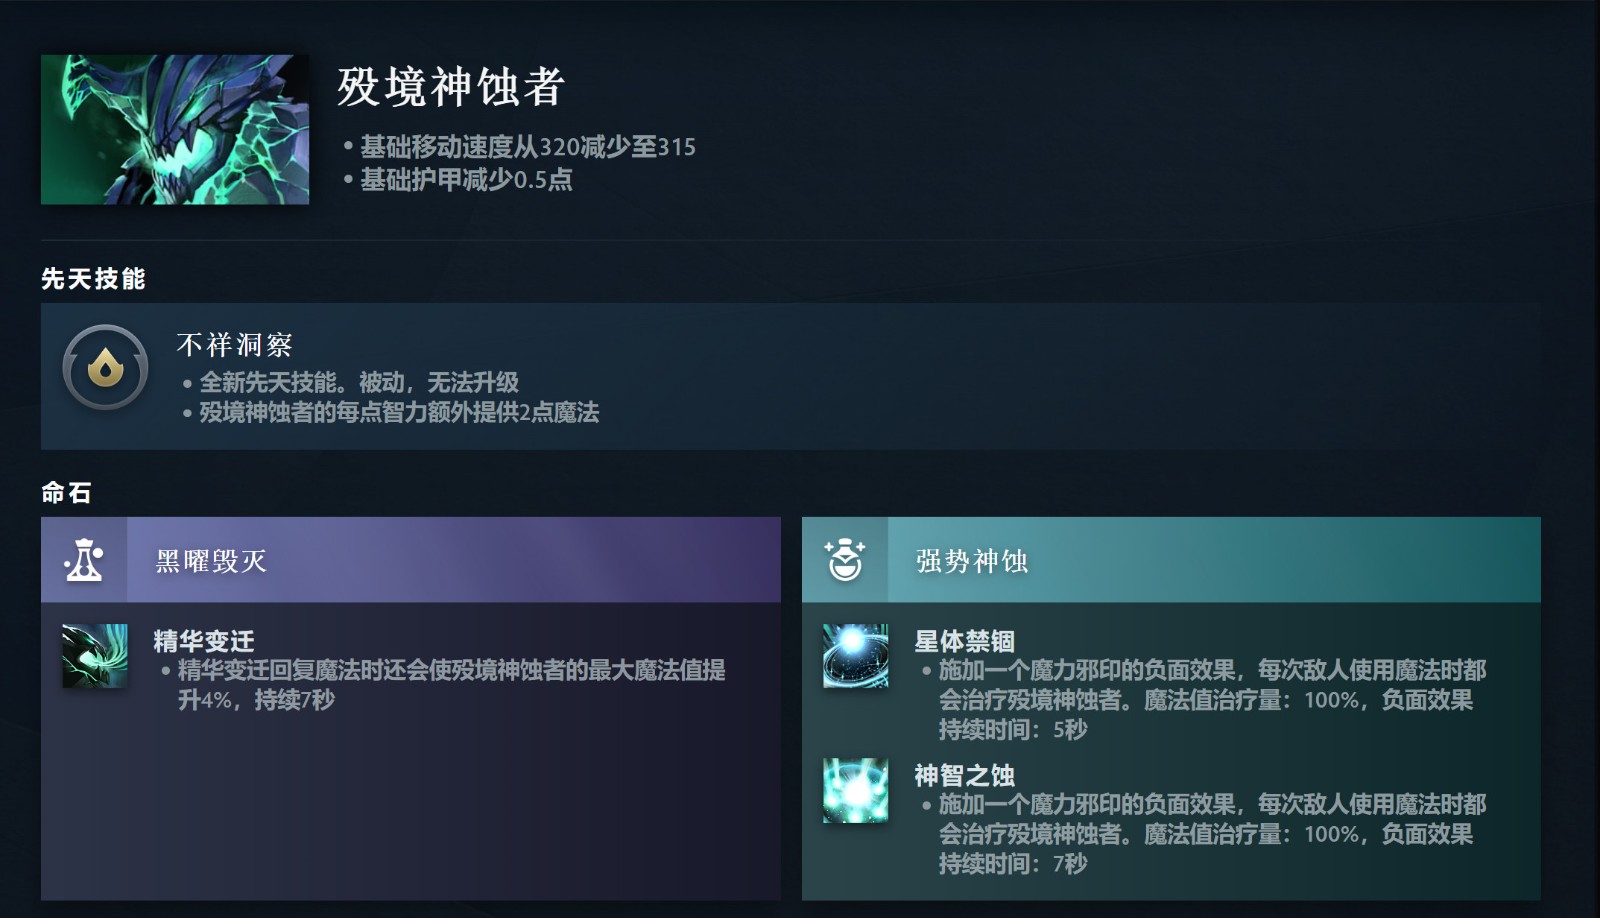Click the 神智之蚀 ability icon
Screen dimensions: 1600x918
856,790
